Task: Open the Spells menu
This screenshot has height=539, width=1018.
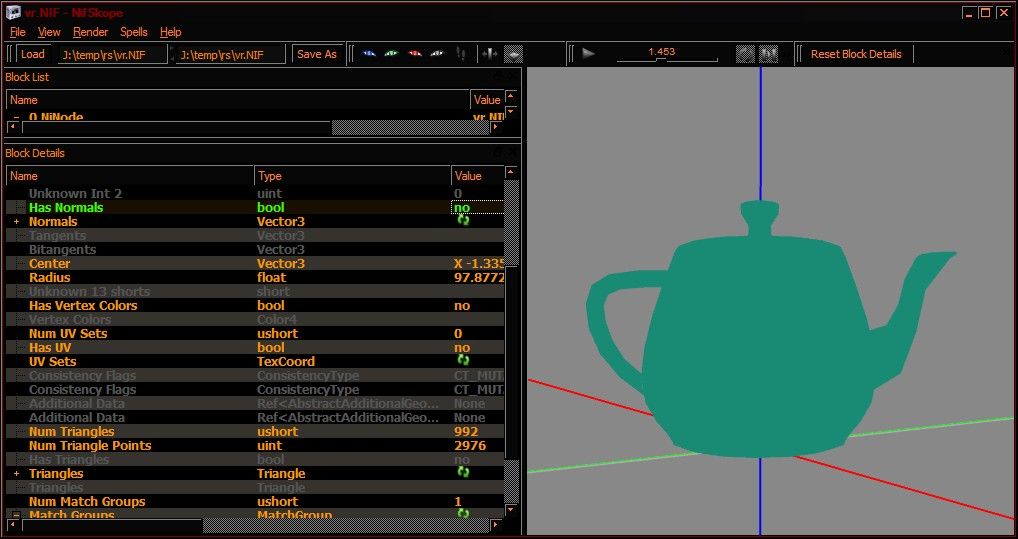Action: [134, 32]
